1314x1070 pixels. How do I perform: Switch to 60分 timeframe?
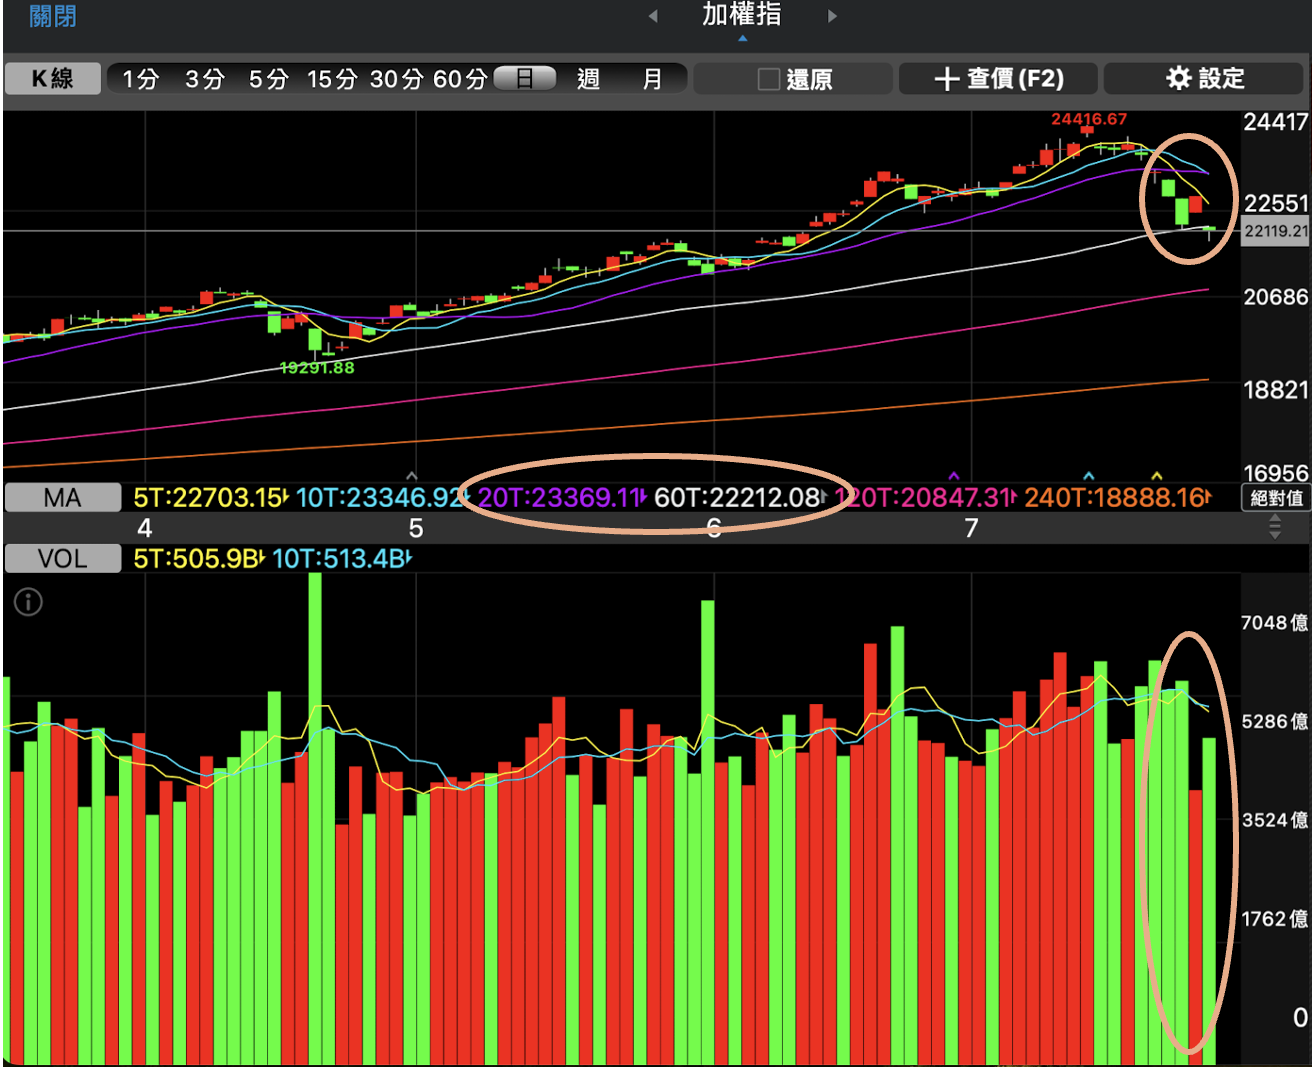460,79
